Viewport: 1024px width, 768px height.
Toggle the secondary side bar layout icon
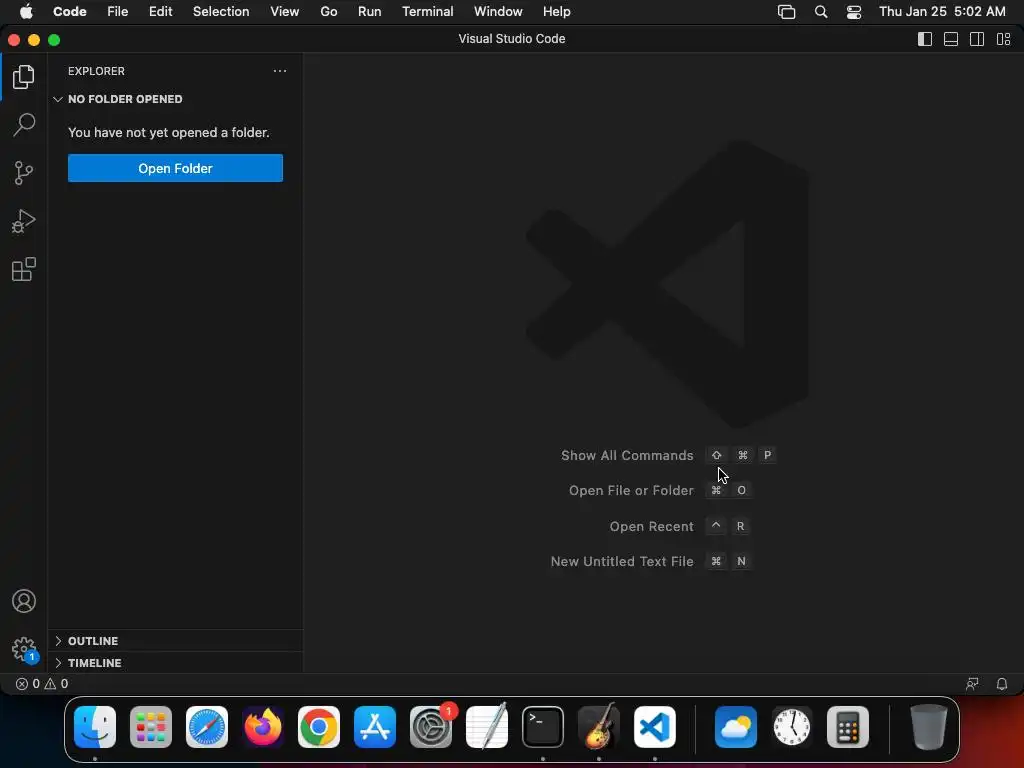(977, 39)
